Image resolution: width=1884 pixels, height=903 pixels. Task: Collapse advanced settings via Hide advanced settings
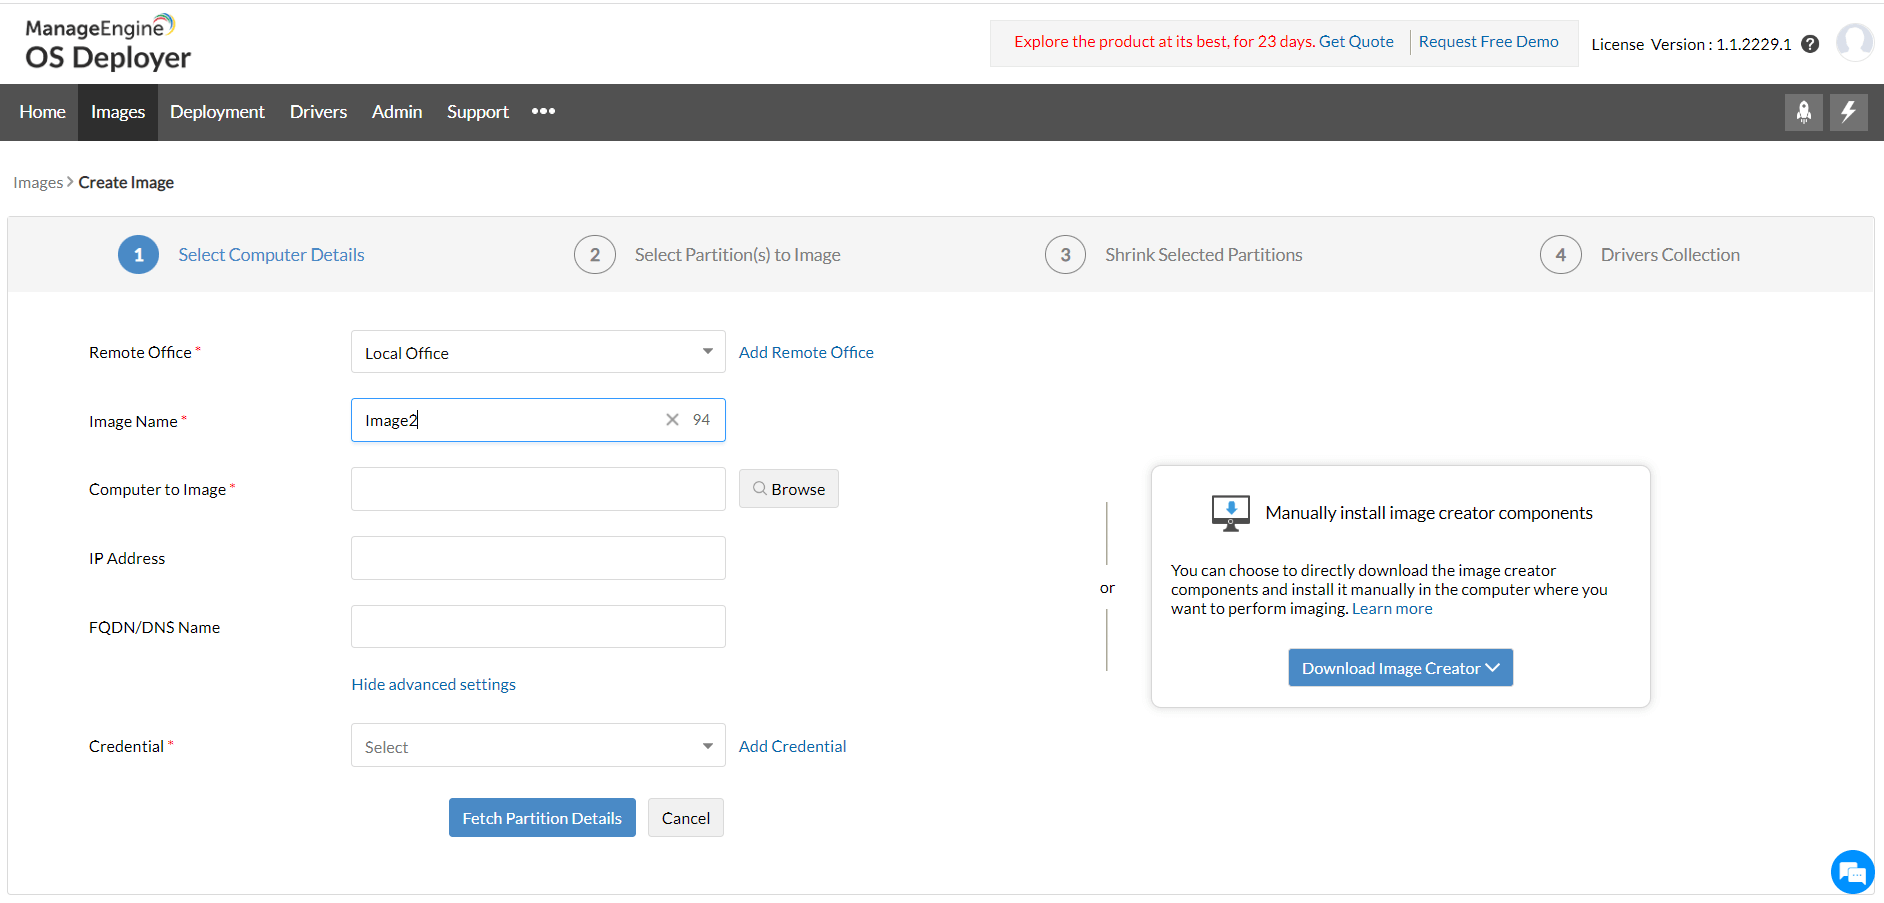pos(433,684)
